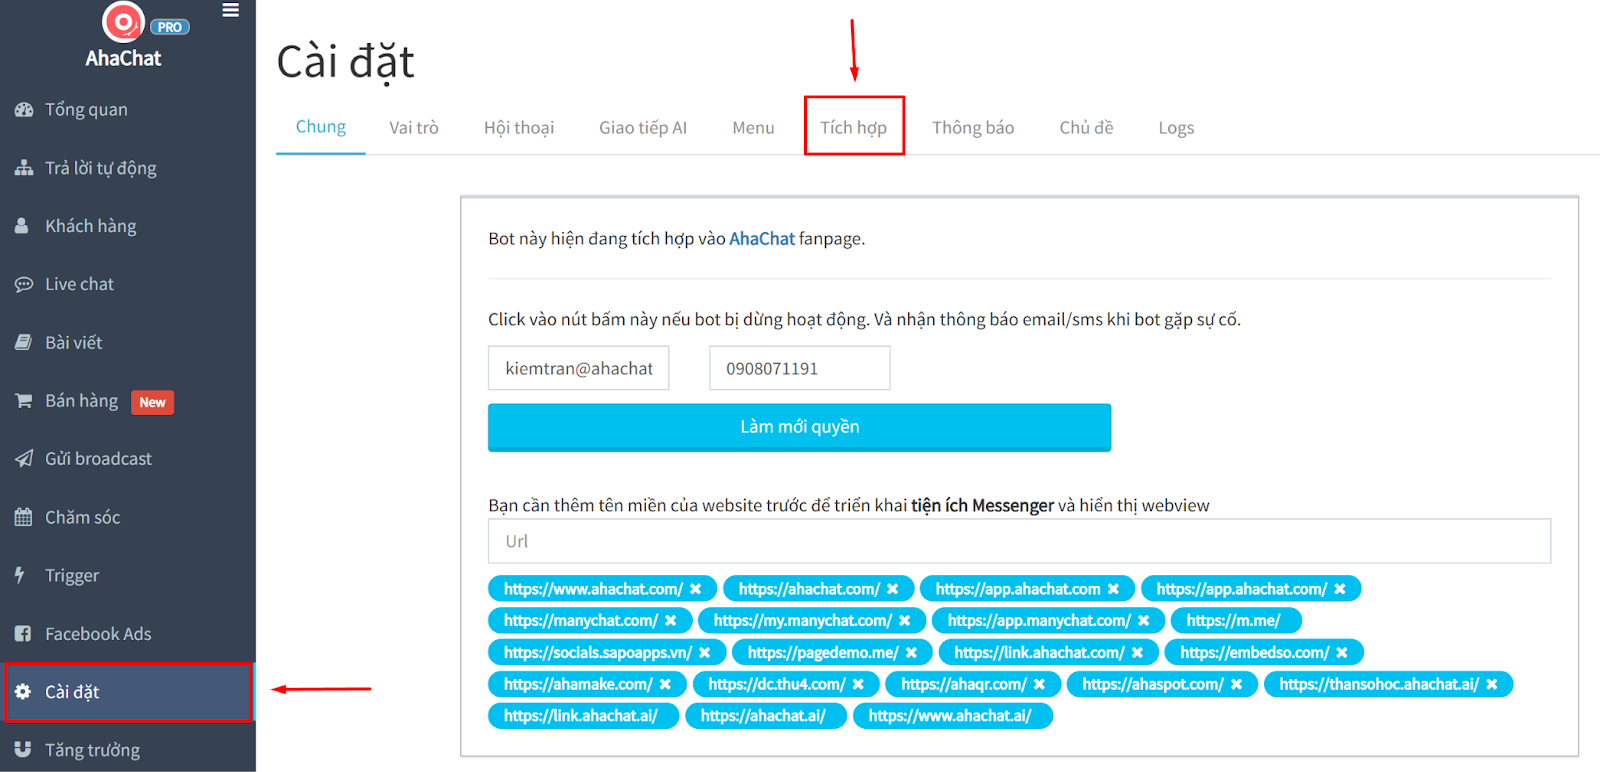Viewport: 1600px width, 772px height.
Task: Remove https://ahaspot.com/ domain tag
Action: [1236, 684]
